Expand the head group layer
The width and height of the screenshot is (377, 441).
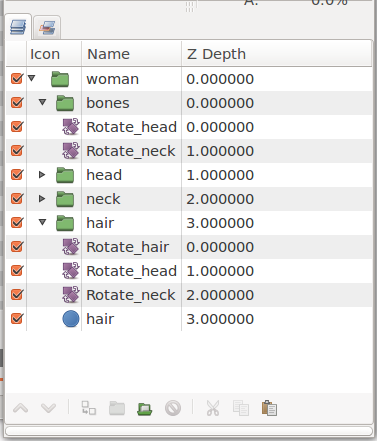click(42, 174)
